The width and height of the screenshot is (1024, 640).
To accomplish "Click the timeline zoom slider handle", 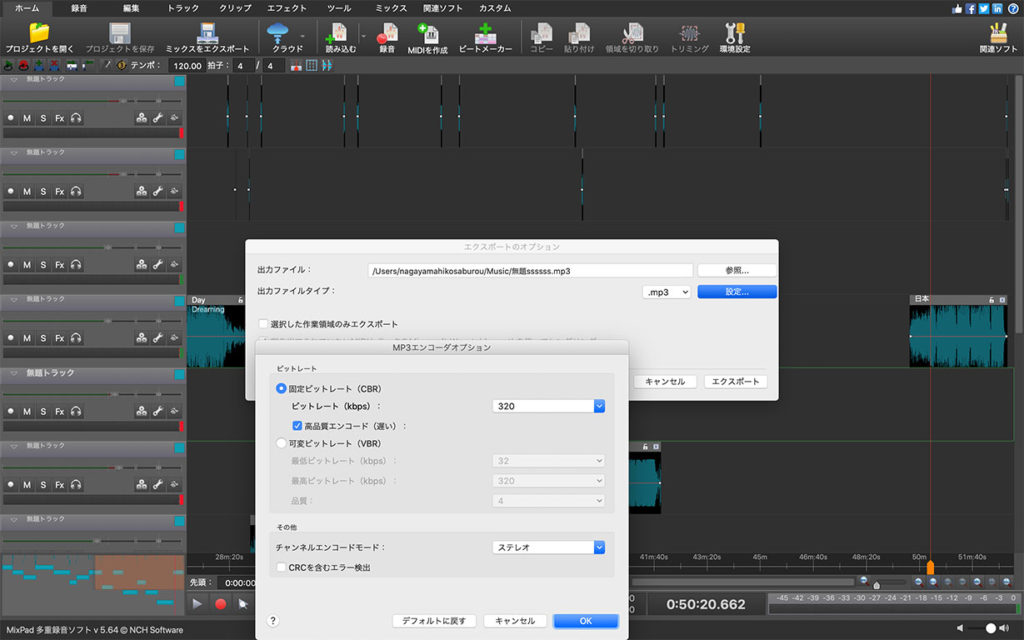I will click(x=876, y=585).
